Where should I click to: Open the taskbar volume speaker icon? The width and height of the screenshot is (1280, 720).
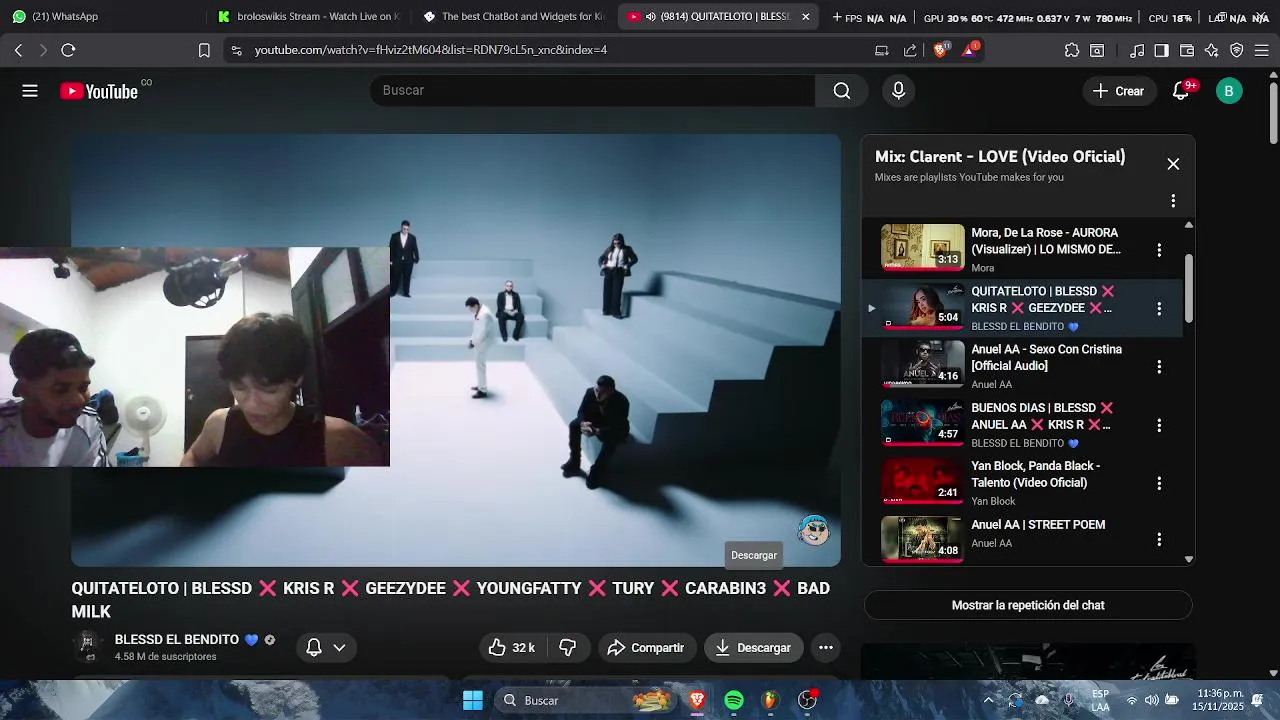(x=1152, y=700)
